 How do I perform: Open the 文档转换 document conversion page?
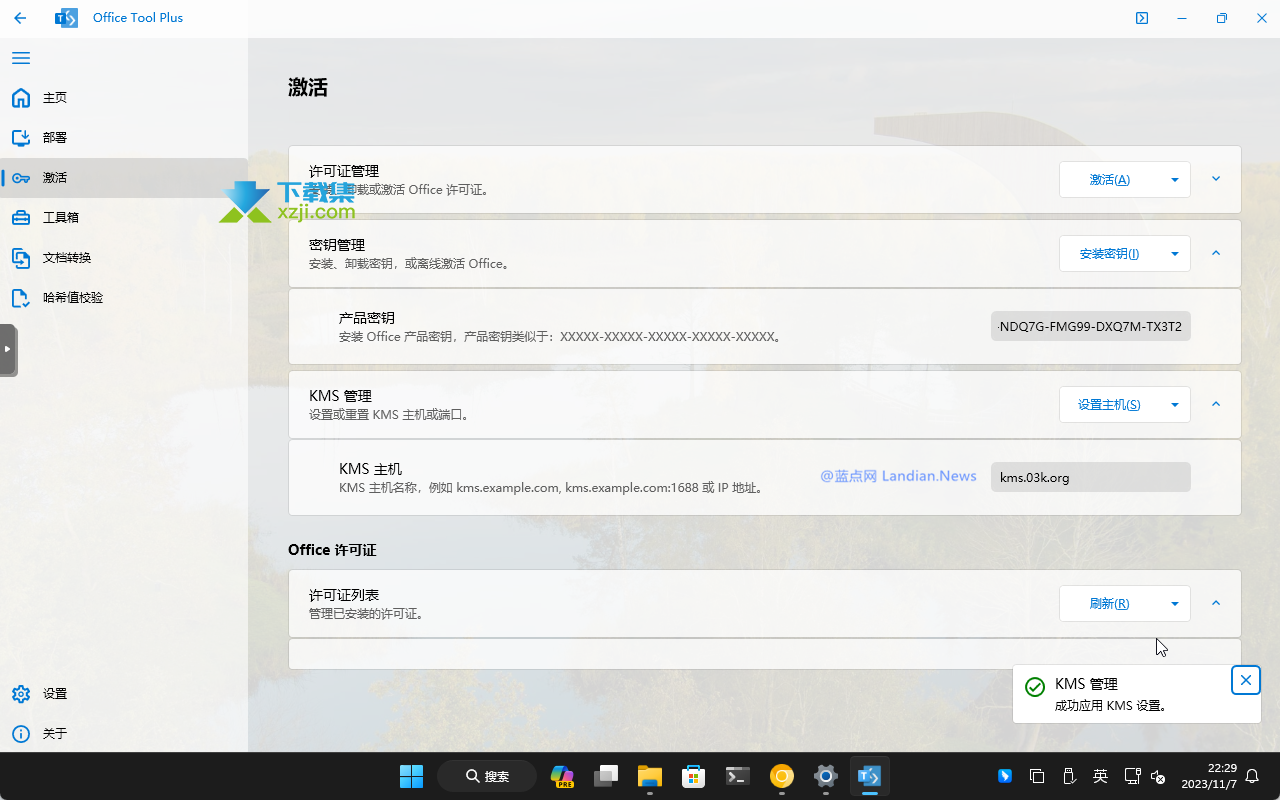124,258
